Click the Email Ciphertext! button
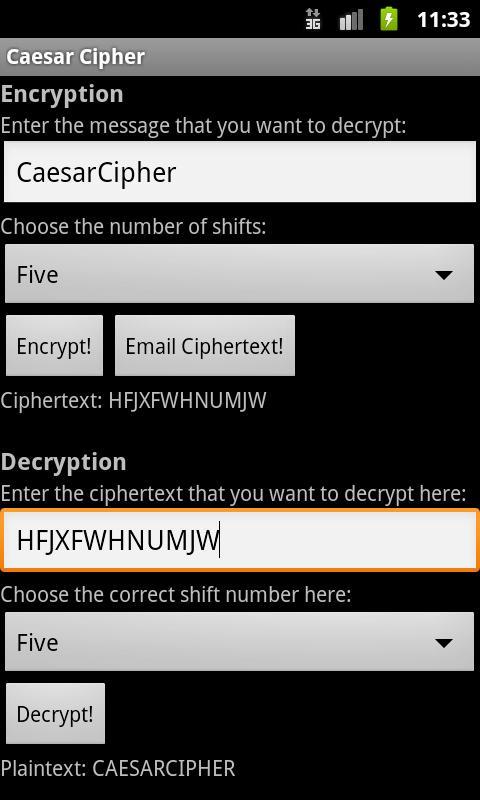This screenshot has height=800, width=480. [x=205, y=345]
